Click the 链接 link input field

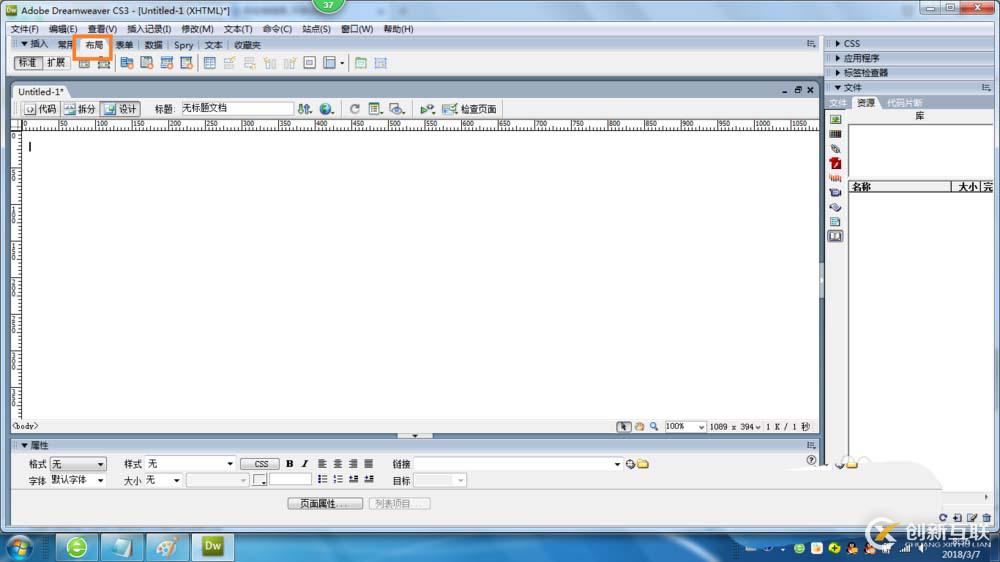[517, 464]
